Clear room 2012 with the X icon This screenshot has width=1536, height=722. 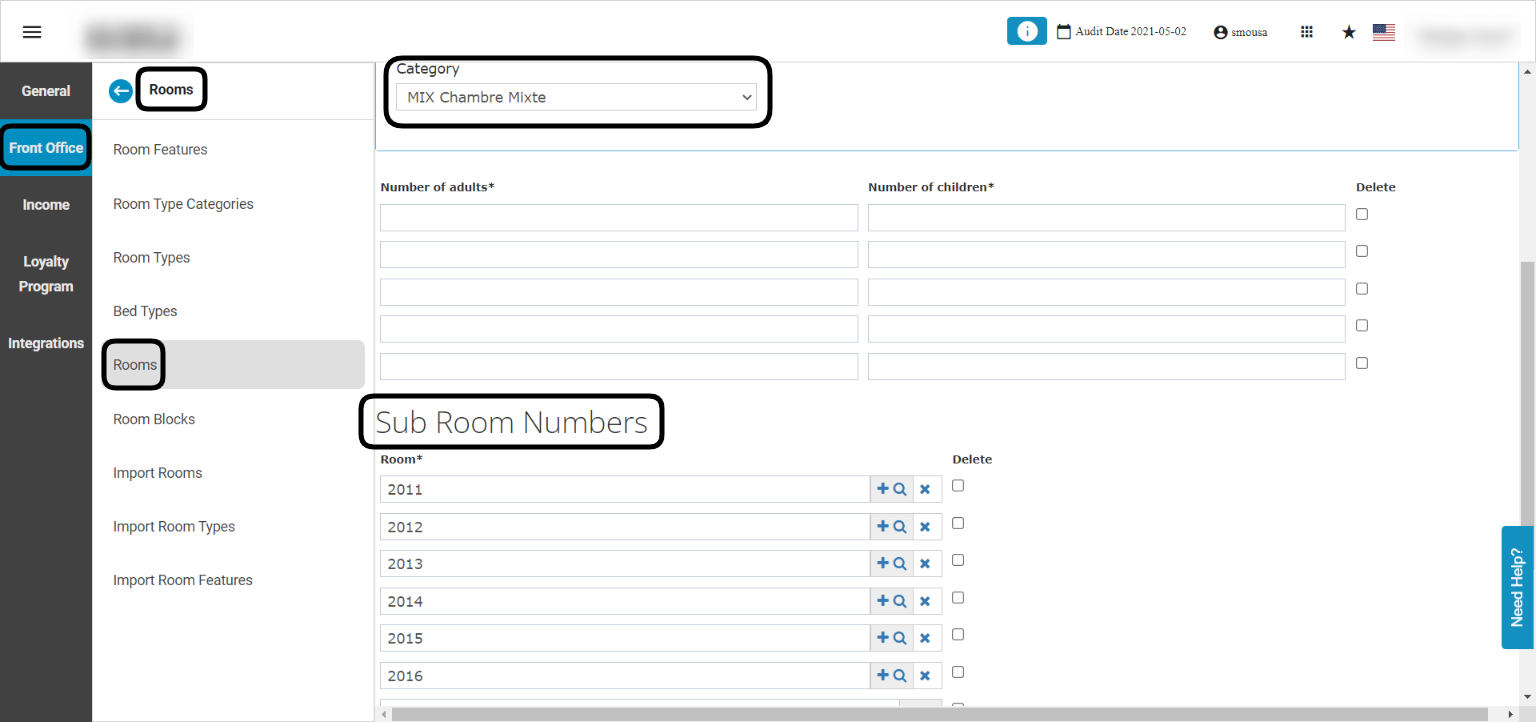(925, 526)
